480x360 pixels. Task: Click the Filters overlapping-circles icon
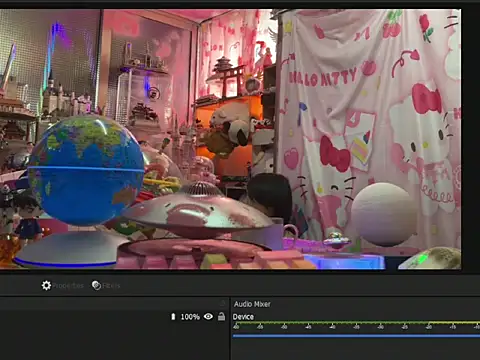96,285
